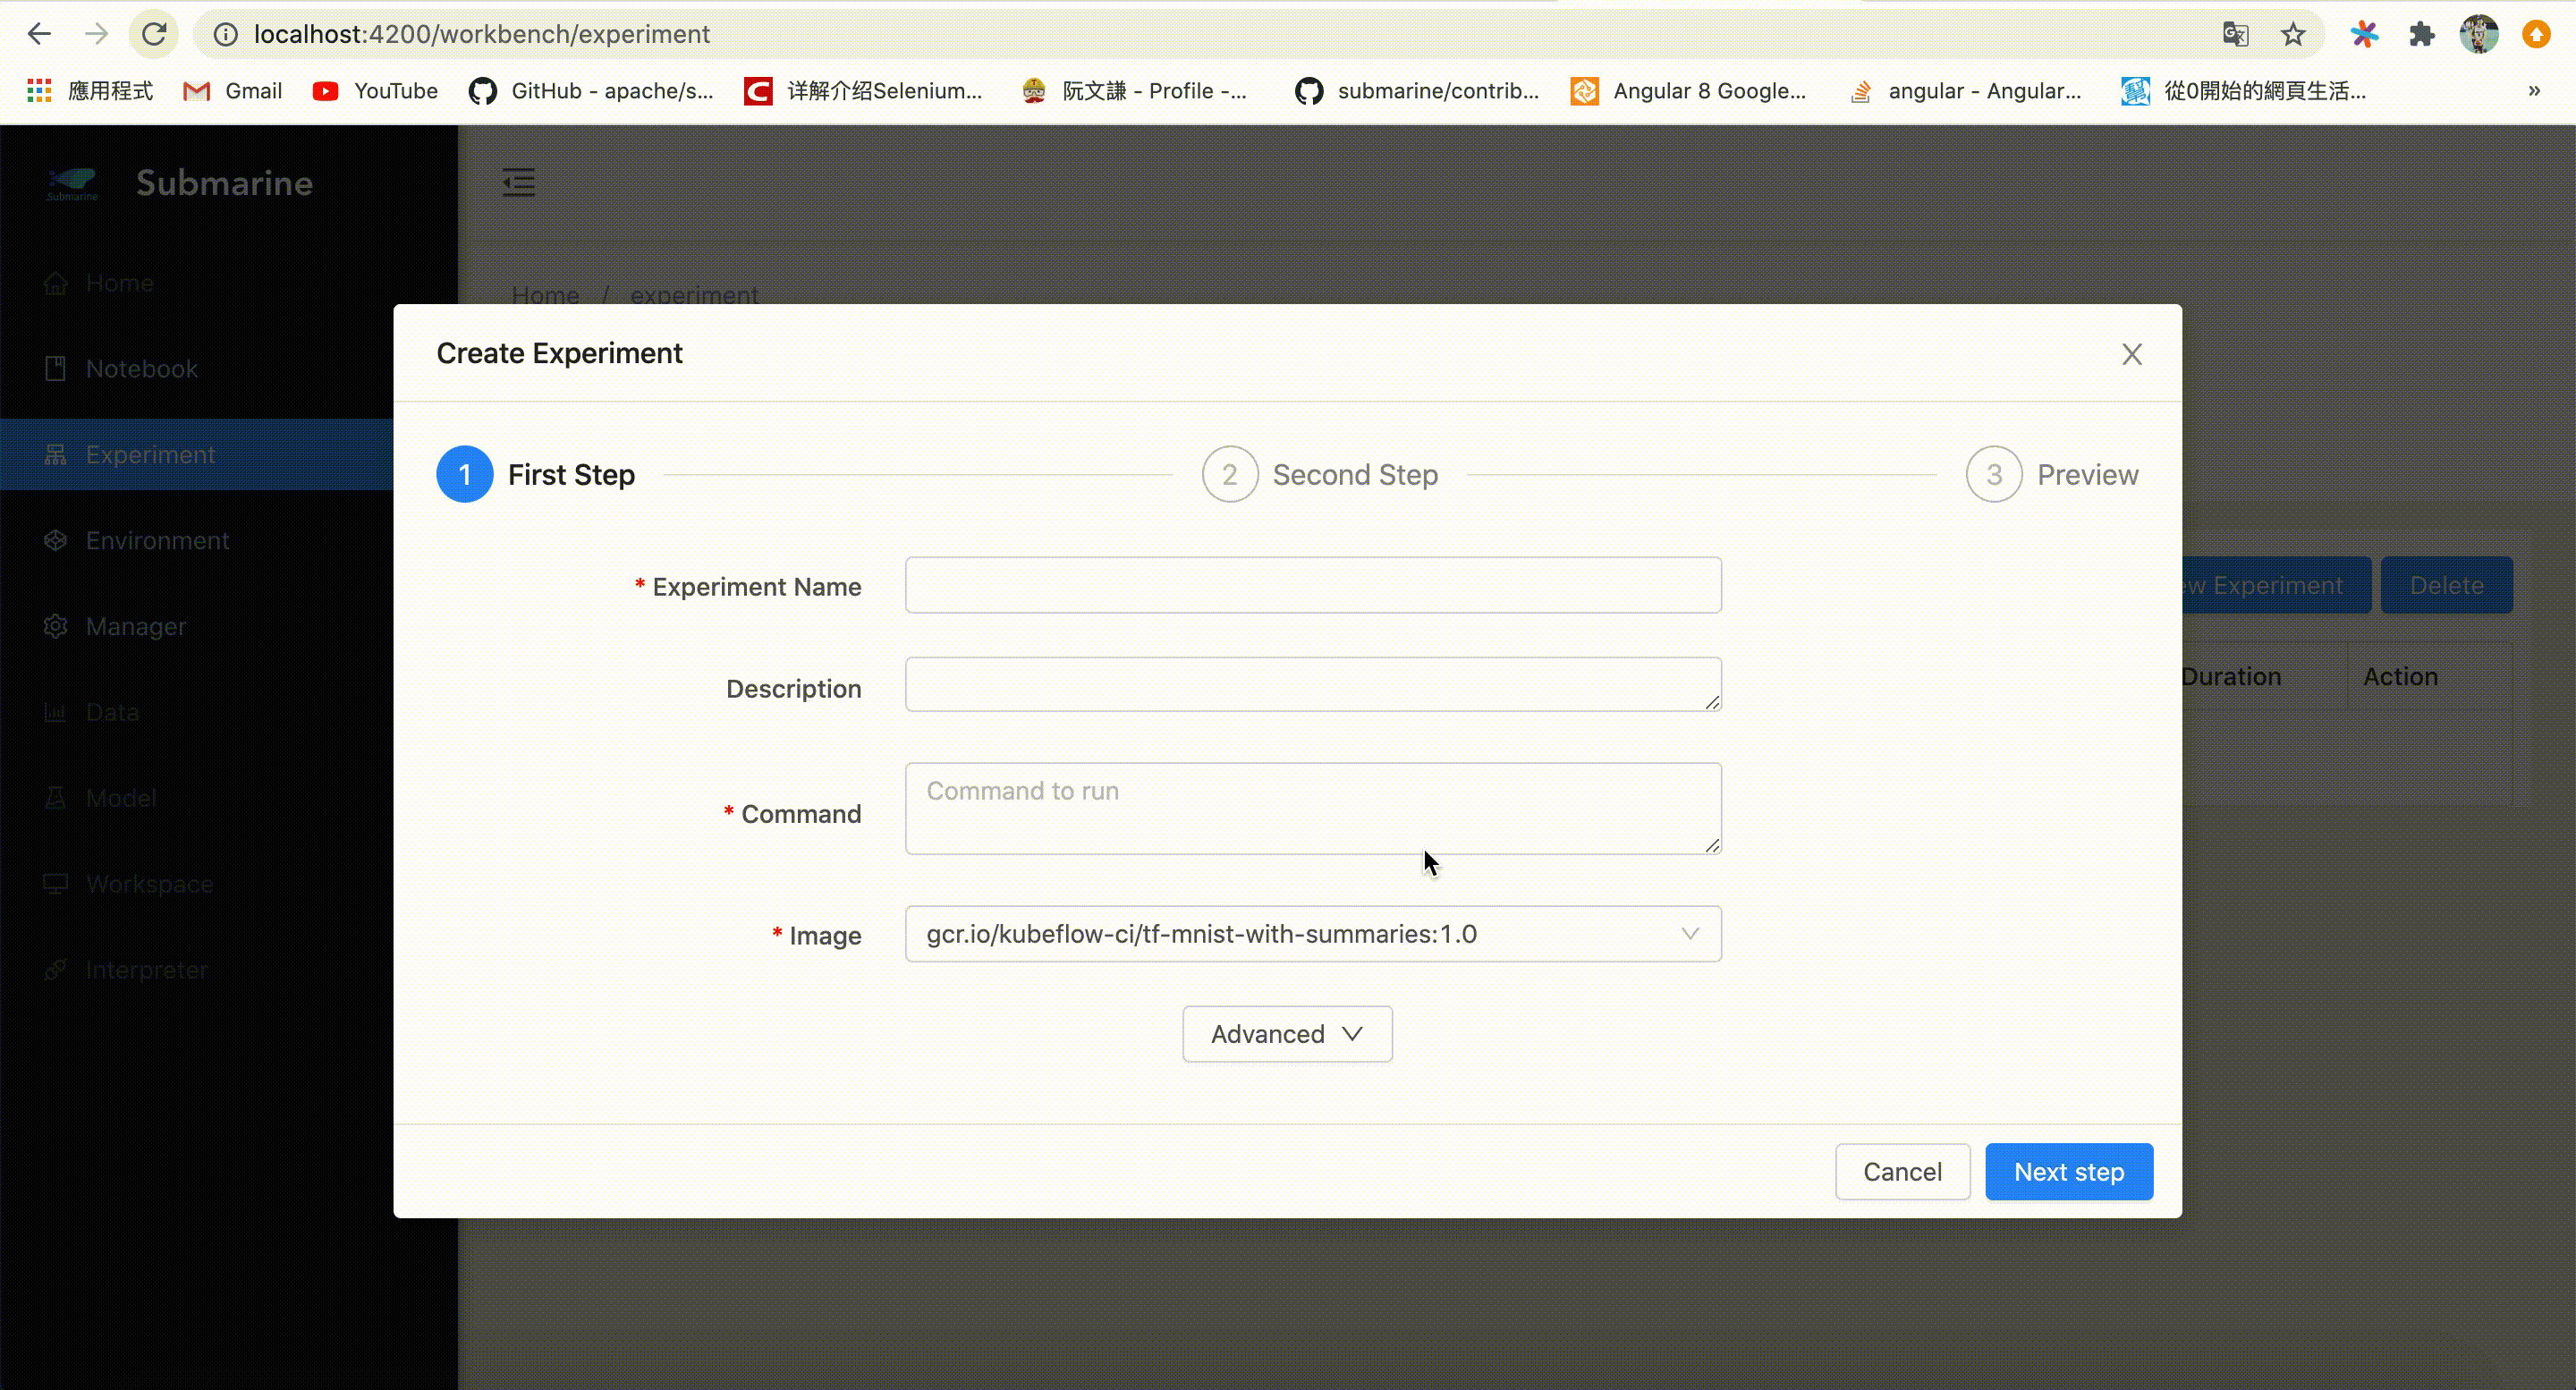Expand the Advanced options section
Image resolution: width=2576 pixels, height=1390 pixels.
tap(1286, 1034)
